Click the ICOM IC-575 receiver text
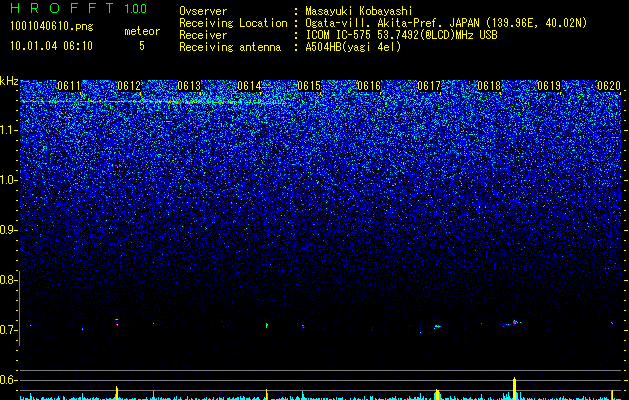 tap(401, 35)
